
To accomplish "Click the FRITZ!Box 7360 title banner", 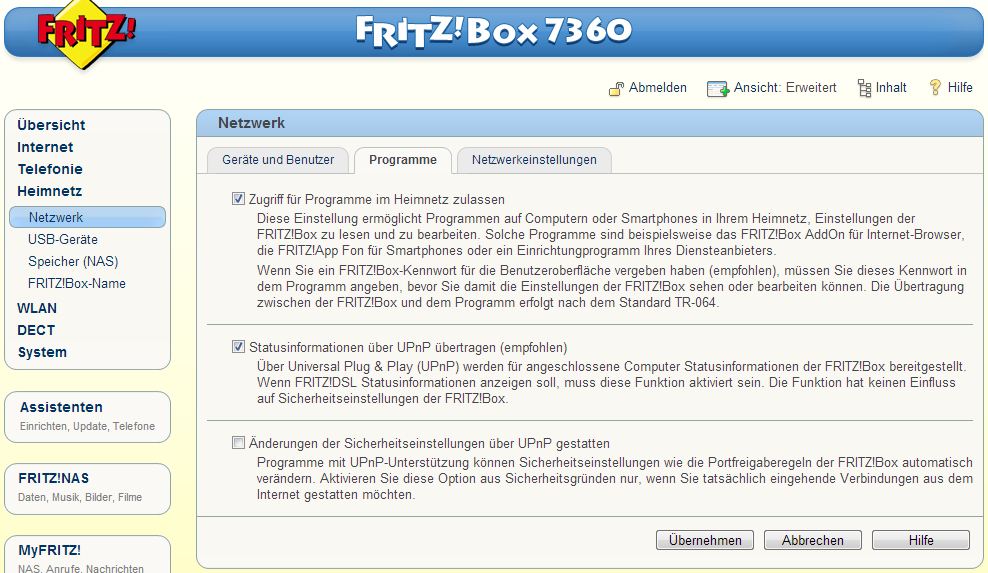I will pyautogui.click(x=493, y=30).
